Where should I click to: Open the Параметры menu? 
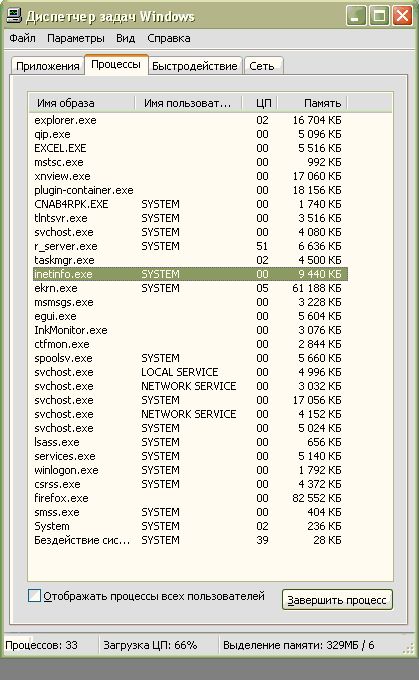coord(75,38)
